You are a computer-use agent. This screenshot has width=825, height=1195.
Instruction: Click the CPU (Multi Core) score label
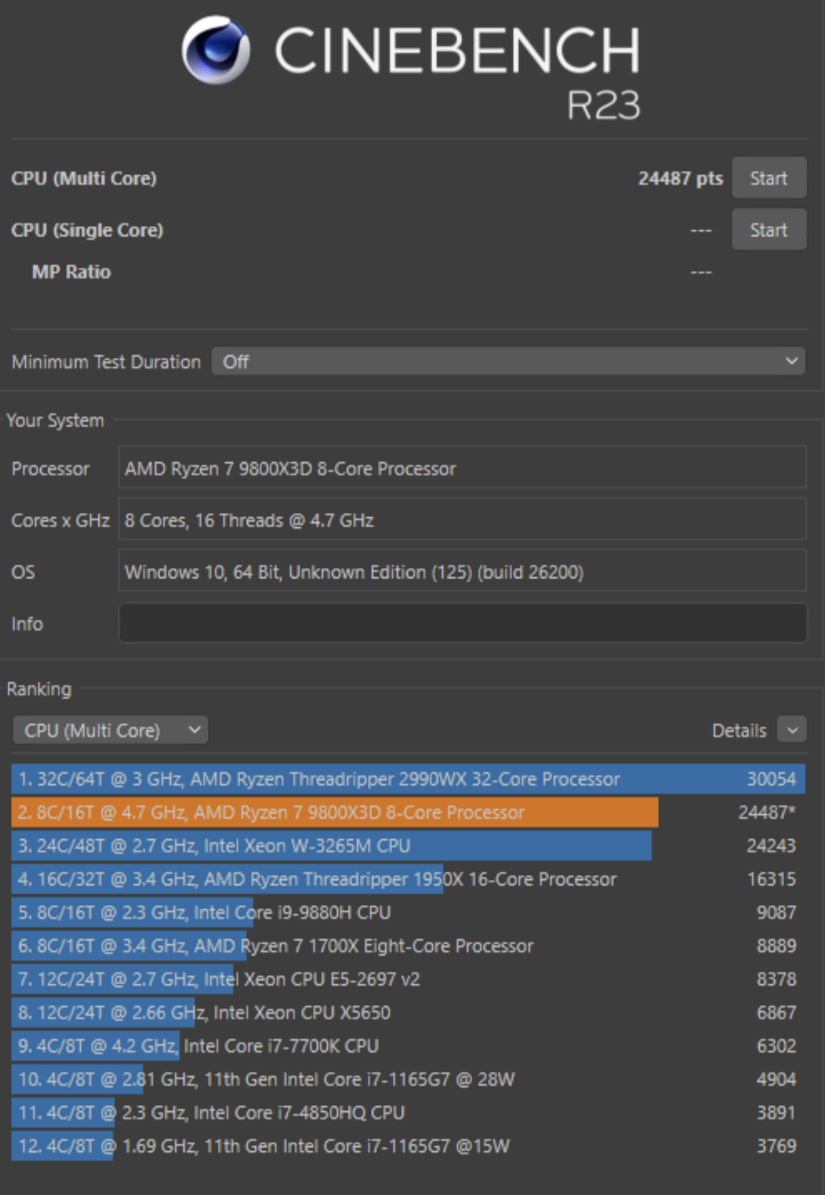tap(84, 178)
